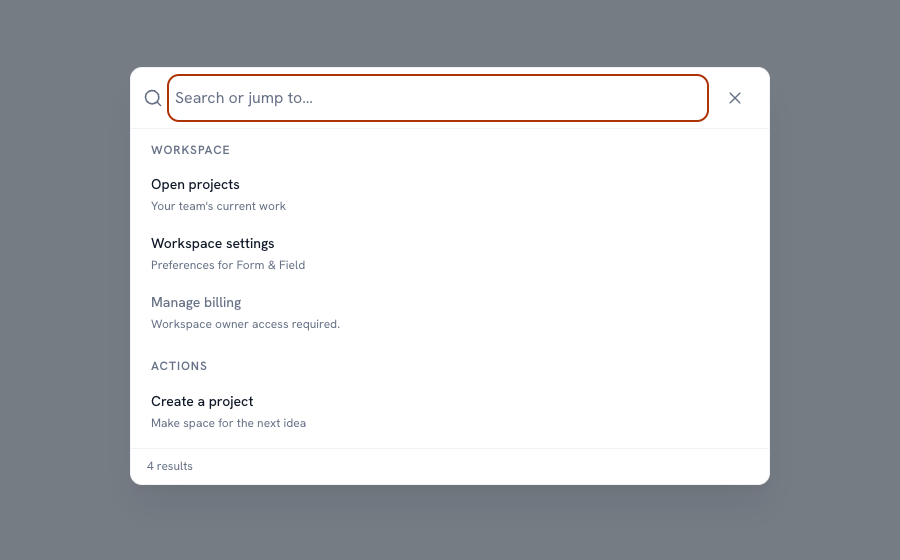Click the Manage billing greyed title

(196, 303)
